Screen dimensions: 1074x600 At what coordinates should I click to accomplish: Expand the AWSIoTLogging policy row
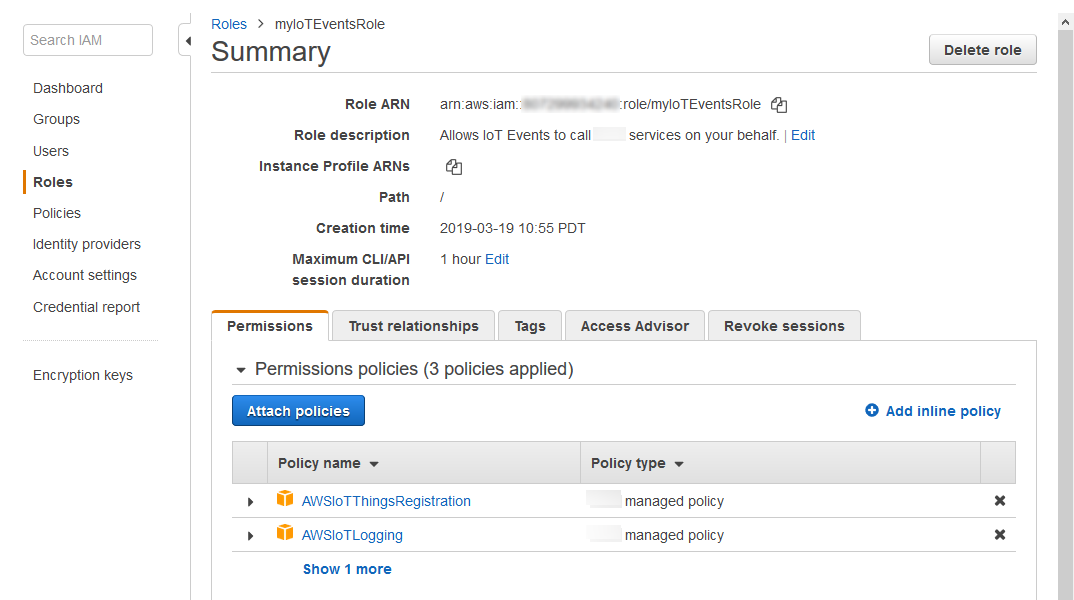click(x=250, y=536)
